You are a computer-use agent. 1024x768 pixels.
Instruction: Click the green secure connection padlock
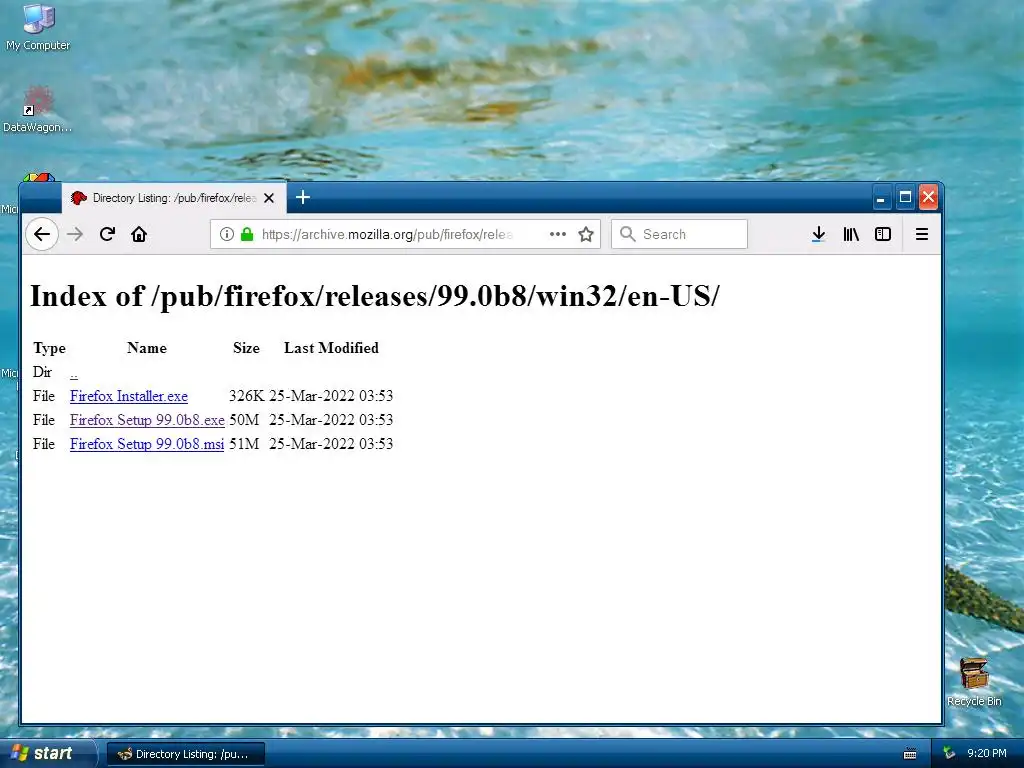click(247, 234)
